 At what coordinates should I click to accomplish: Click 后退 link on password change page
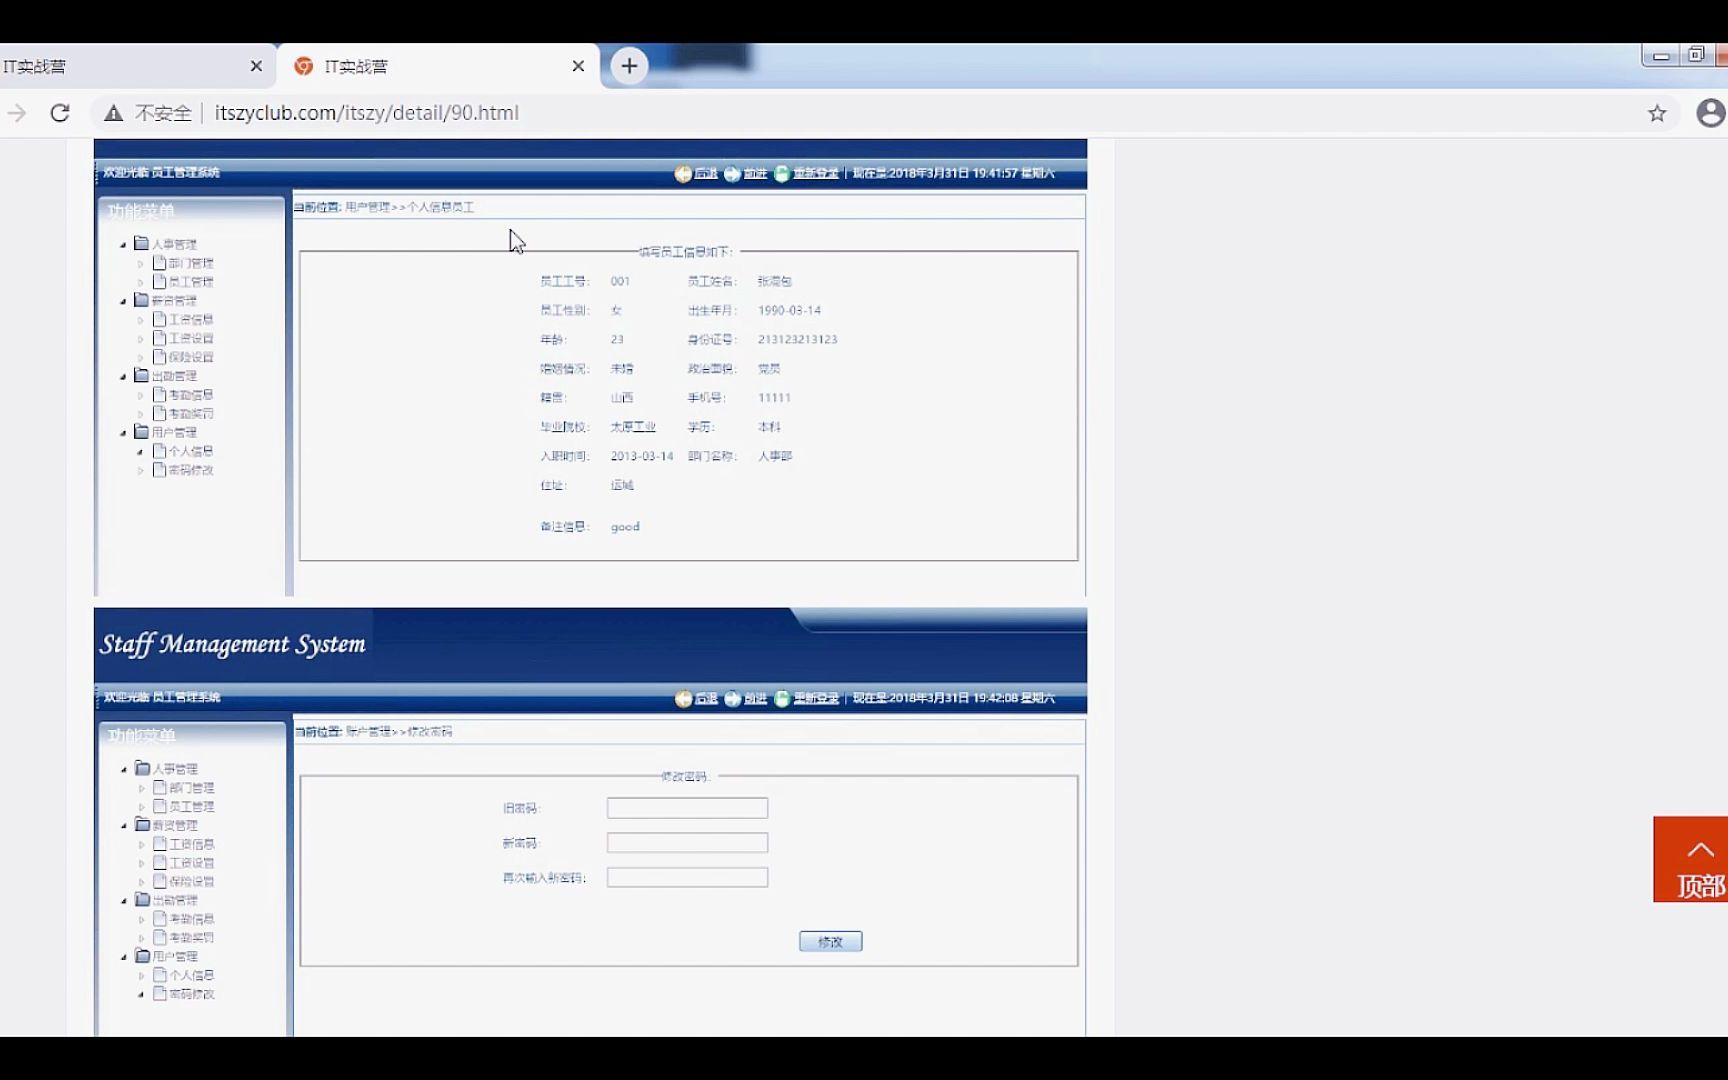[706, 698]
